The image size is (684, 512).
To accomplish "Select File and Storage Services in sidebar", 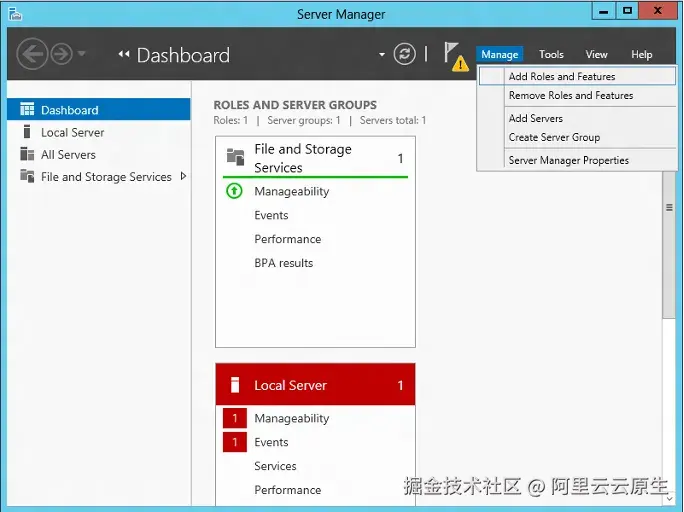I will [99, 177].
